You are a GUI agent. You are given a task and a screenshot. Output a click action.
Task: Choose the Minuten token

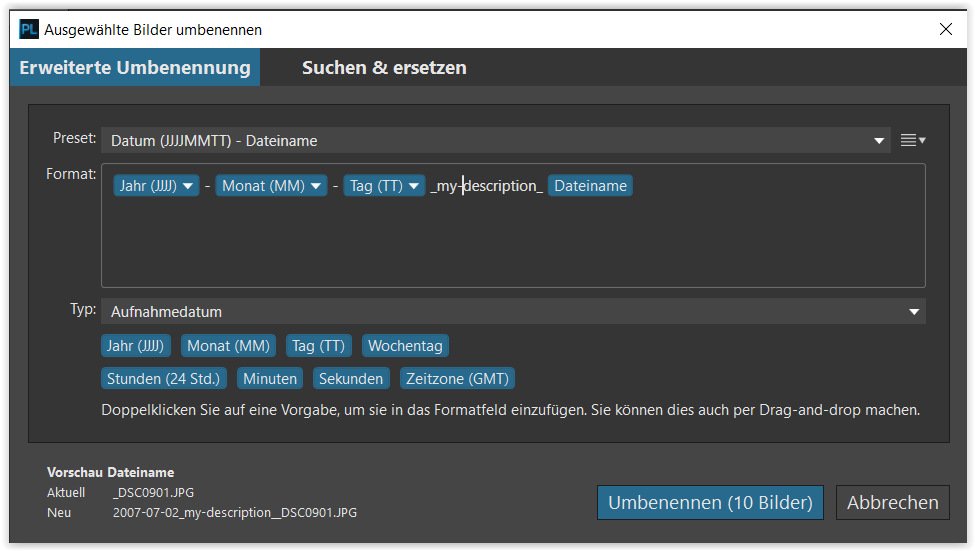[x=270, y=379]
